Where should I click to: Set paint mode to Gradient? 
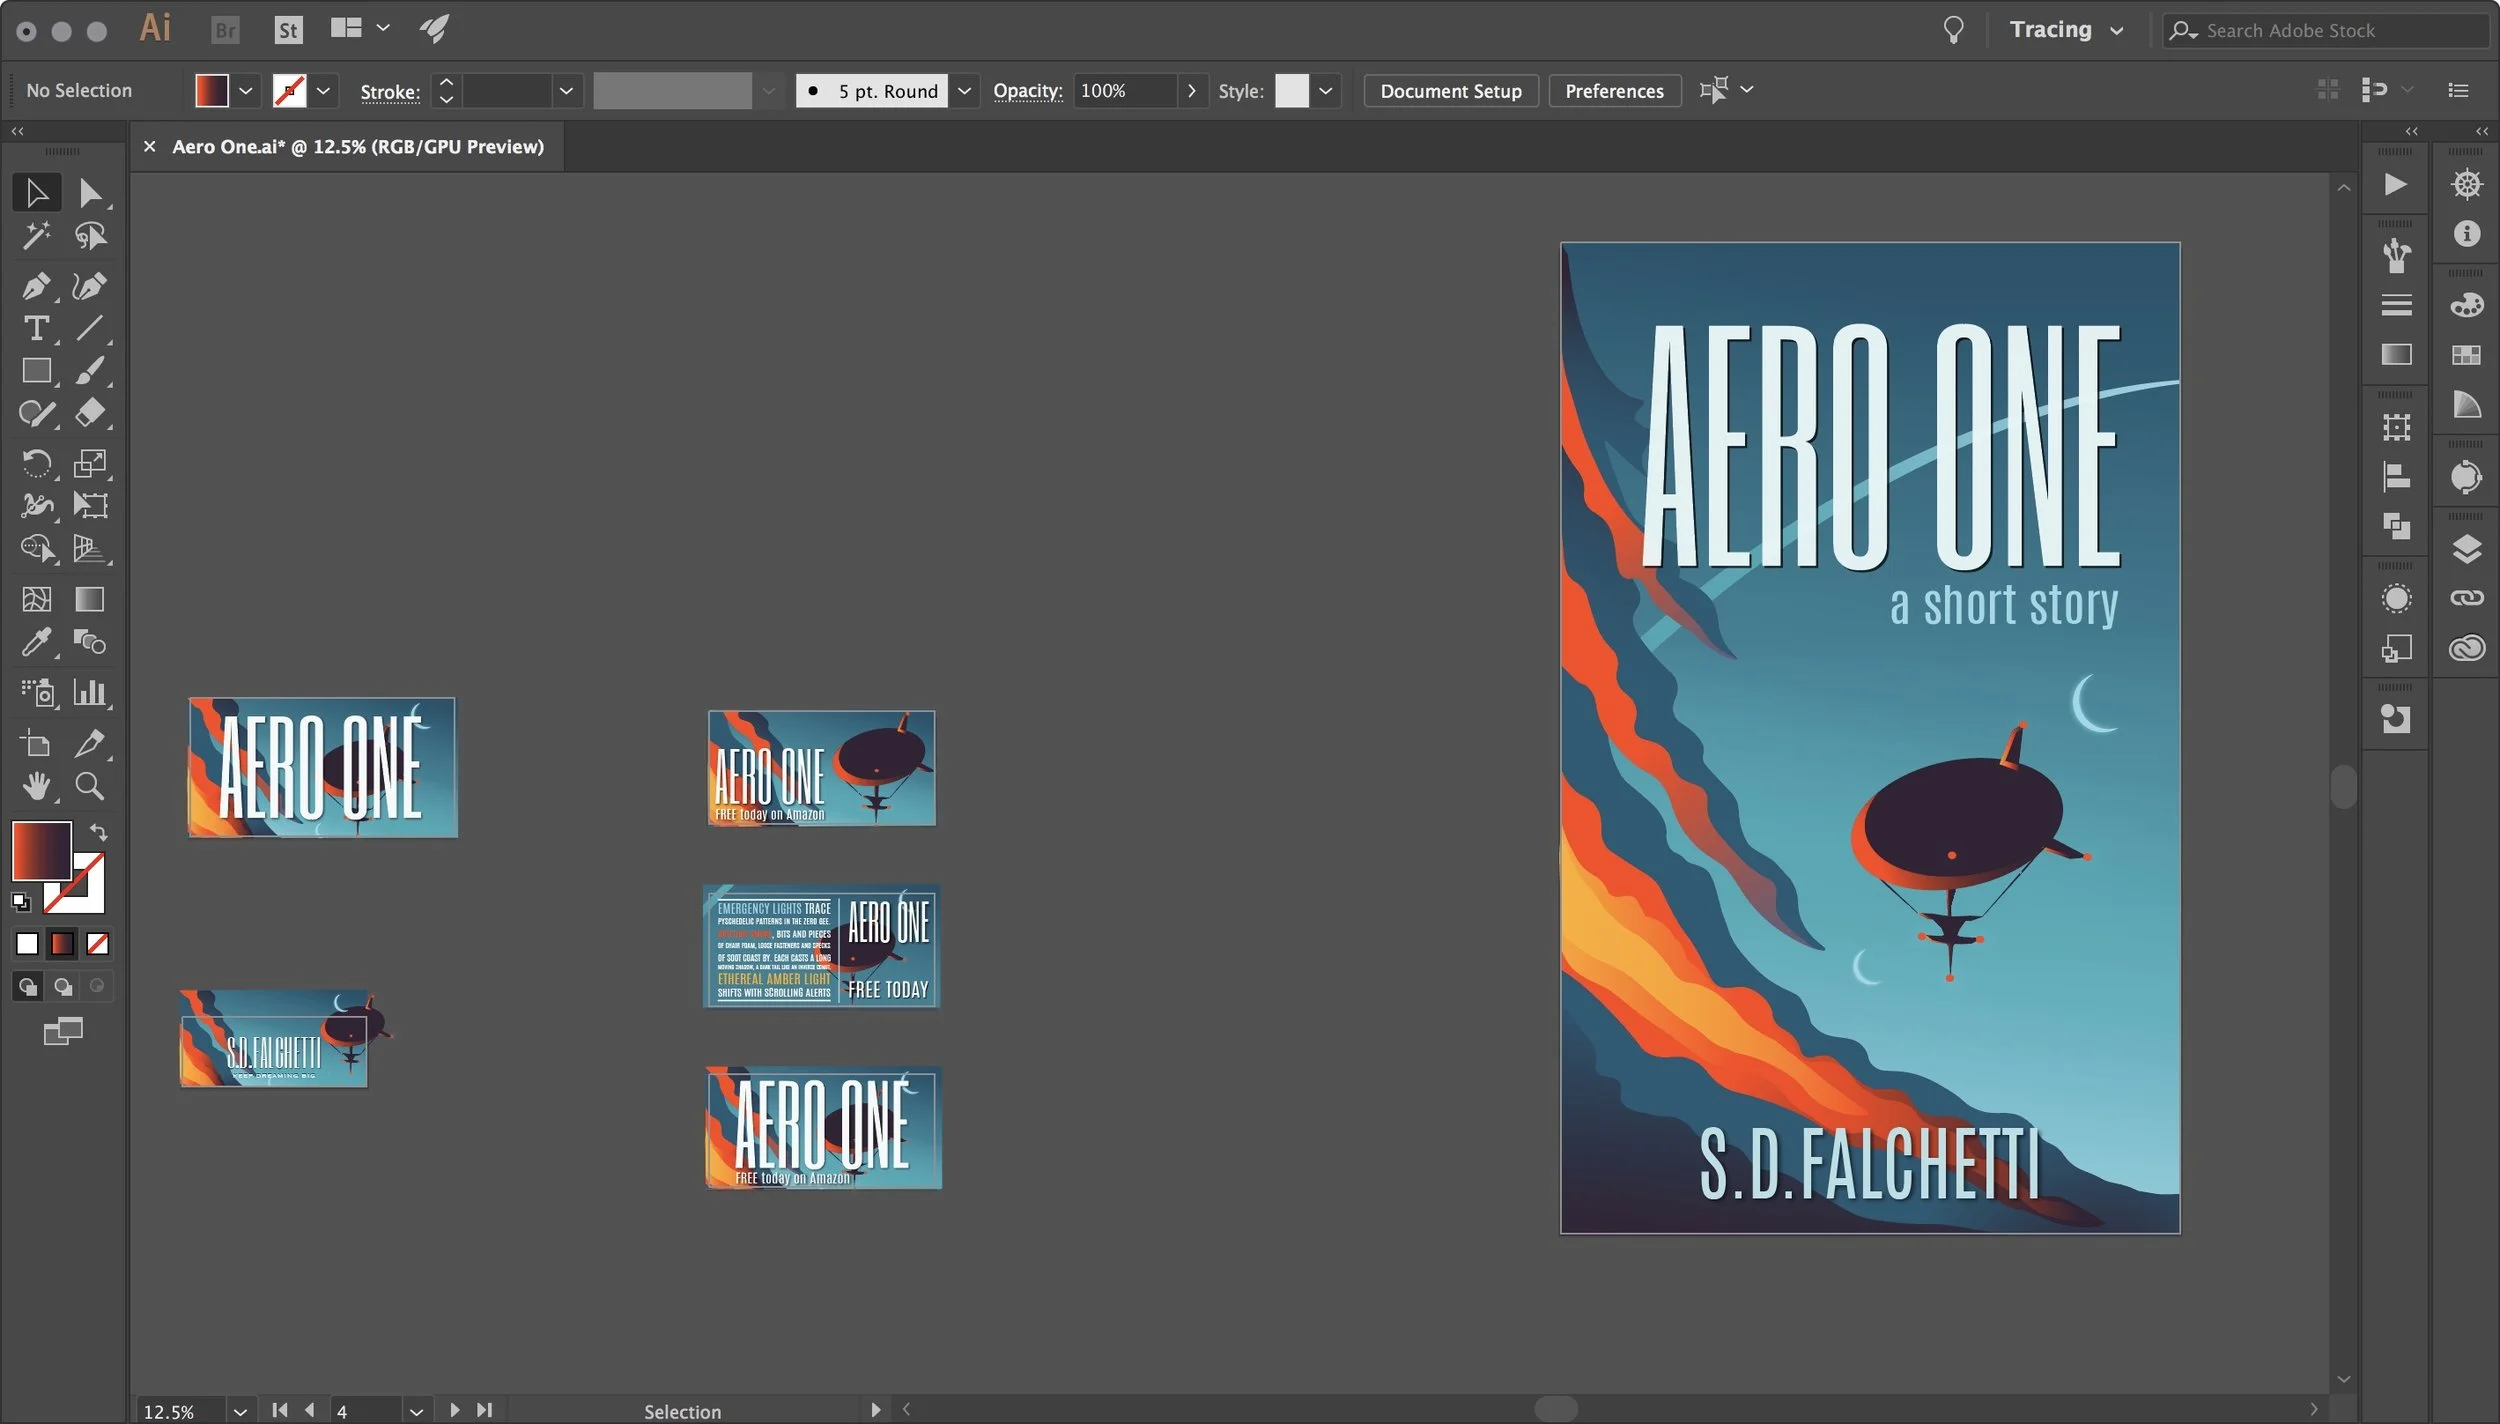(x=62, y=943)
